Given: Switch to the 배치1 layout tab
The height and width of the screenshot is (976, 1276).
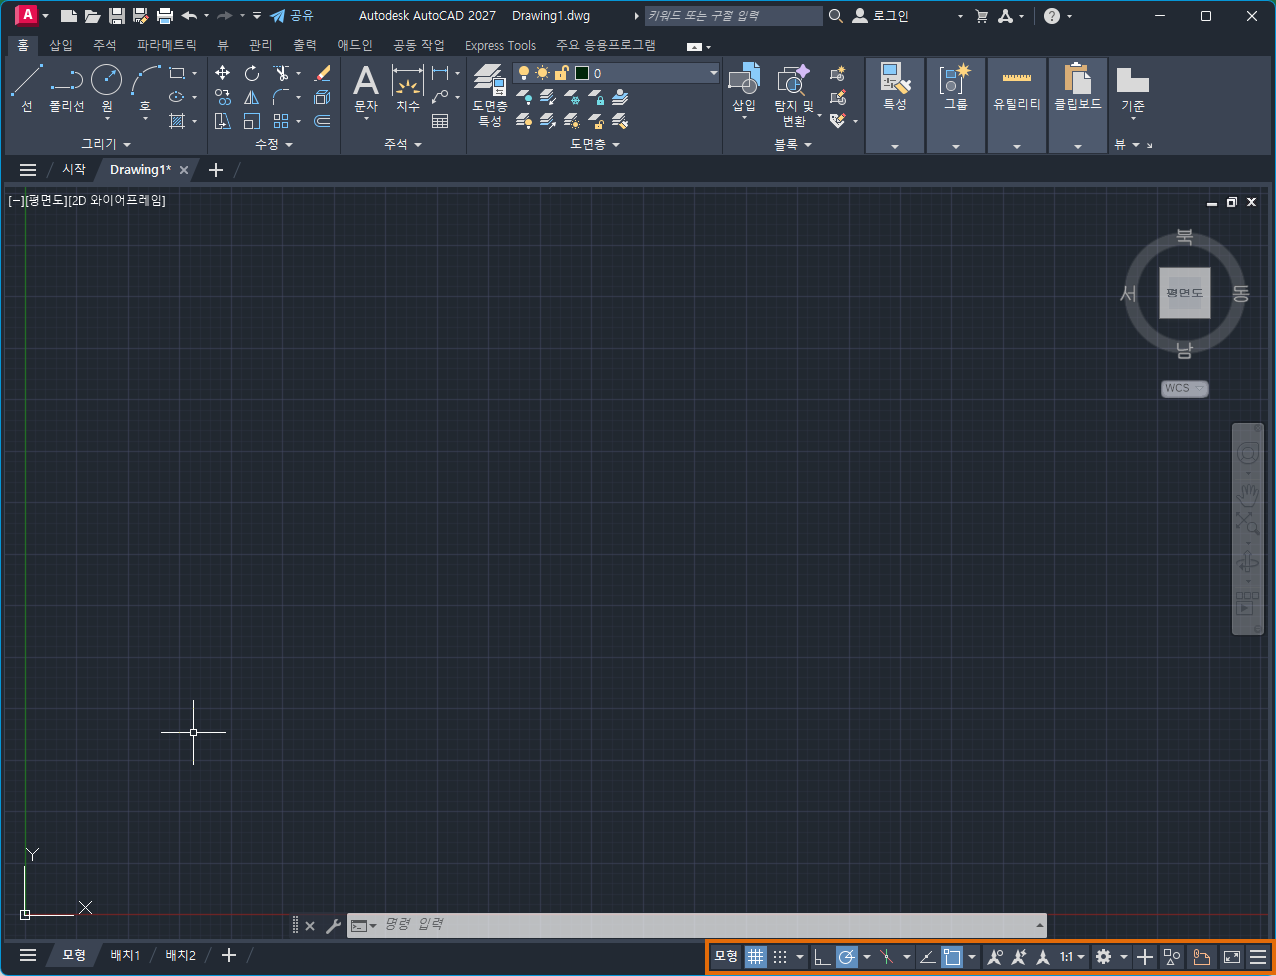Looking at the screenshot, I should click(x=125, y=955).
